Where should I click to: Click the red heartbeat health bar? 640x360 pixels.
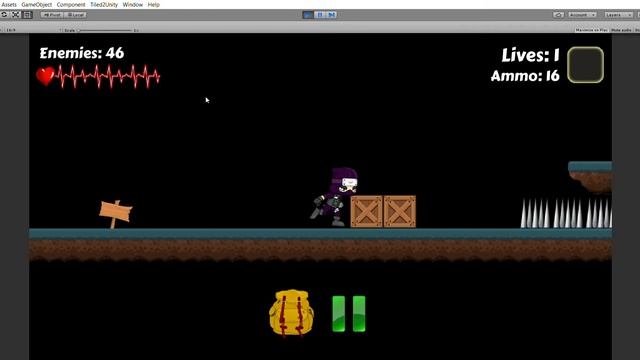click(108, 76)
